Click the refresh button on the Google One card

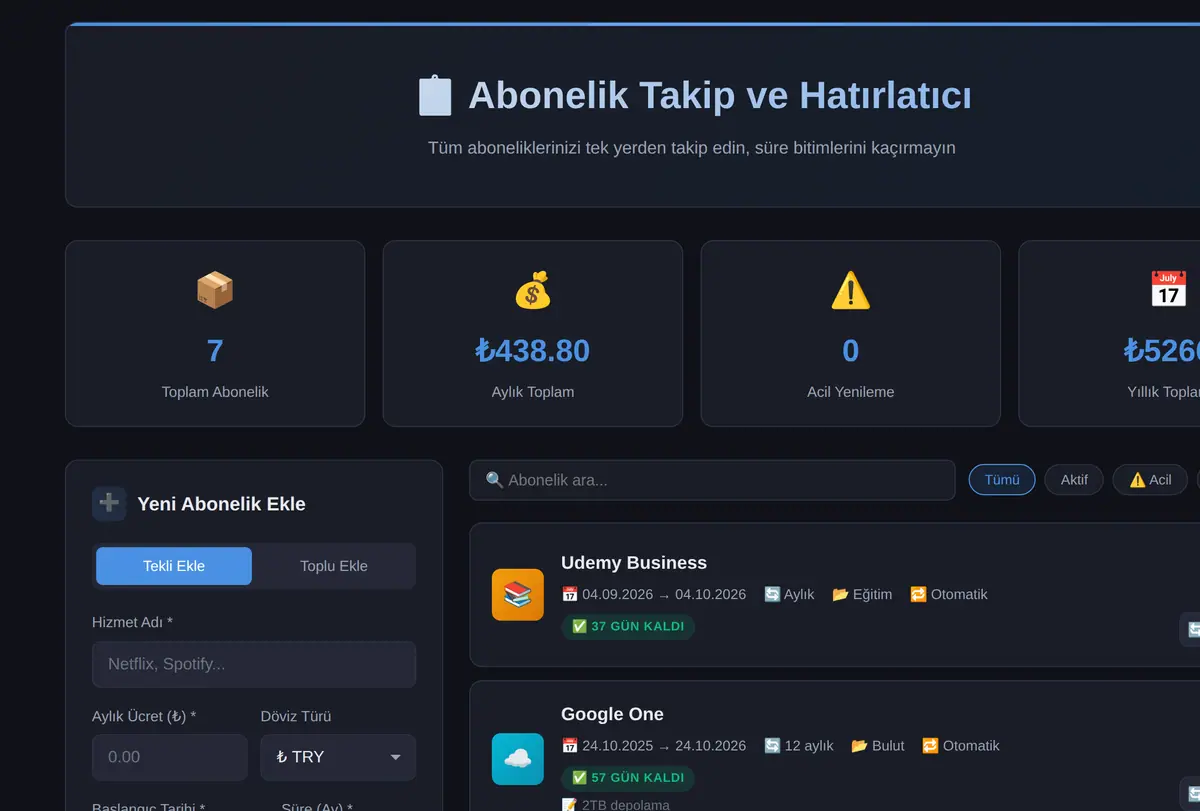[1191, 794]
